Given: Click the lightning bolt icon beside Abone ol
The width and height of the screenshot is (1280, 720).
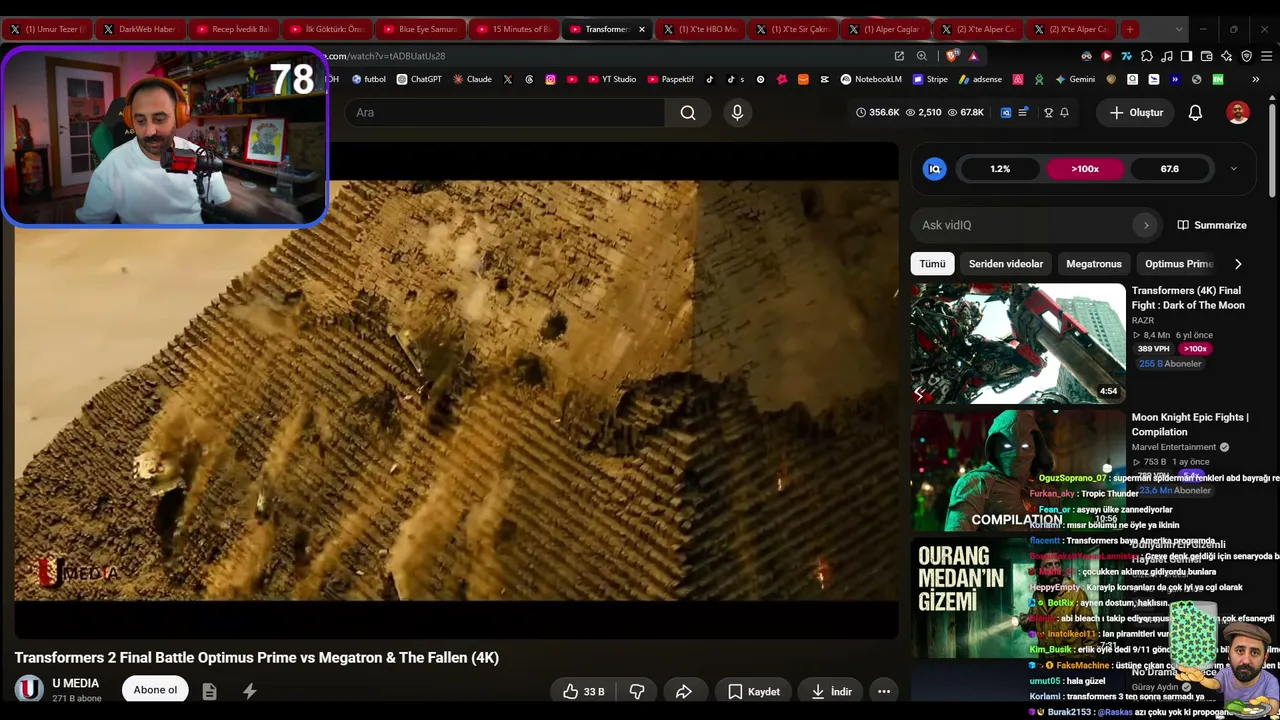Looking at the screenshot, I should click(249, 691).
